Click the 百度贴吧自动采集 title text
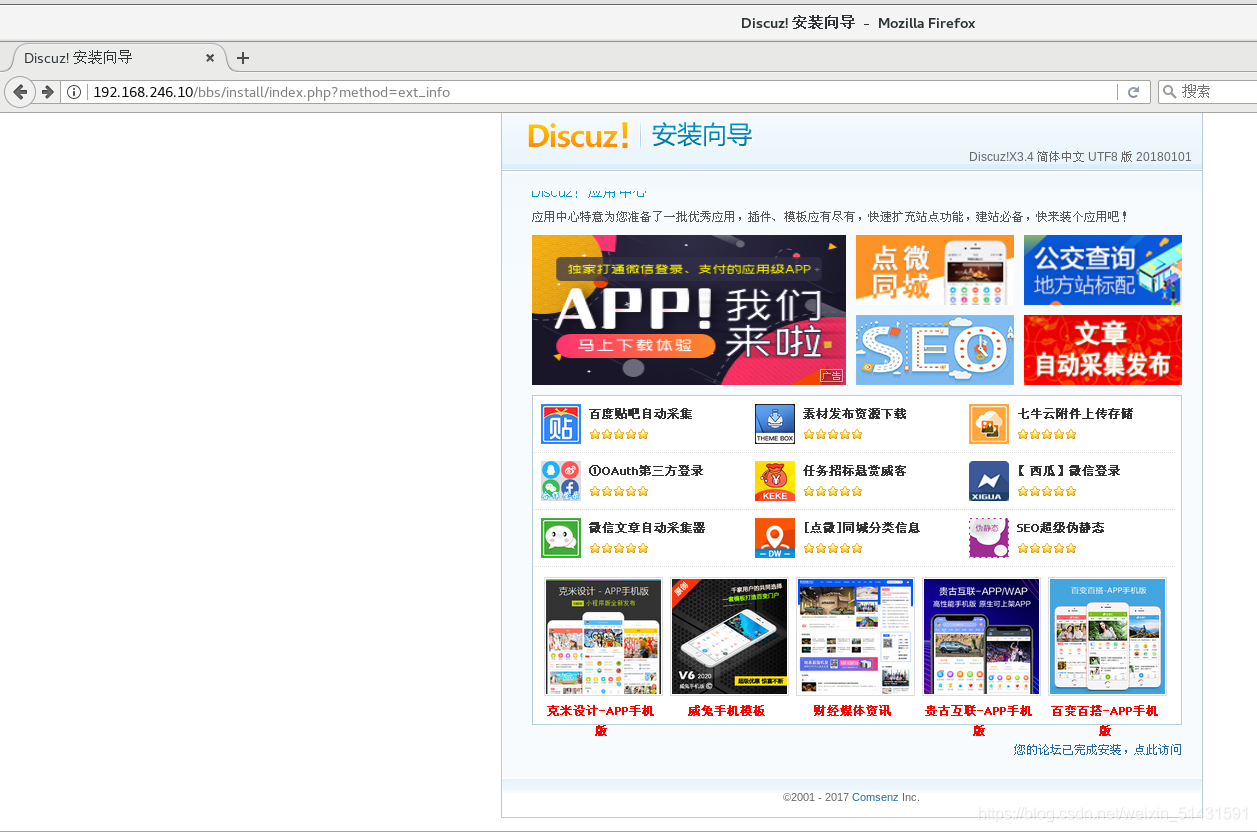Viewport: 1257px width, 832px height. click(x=640, y=414)
